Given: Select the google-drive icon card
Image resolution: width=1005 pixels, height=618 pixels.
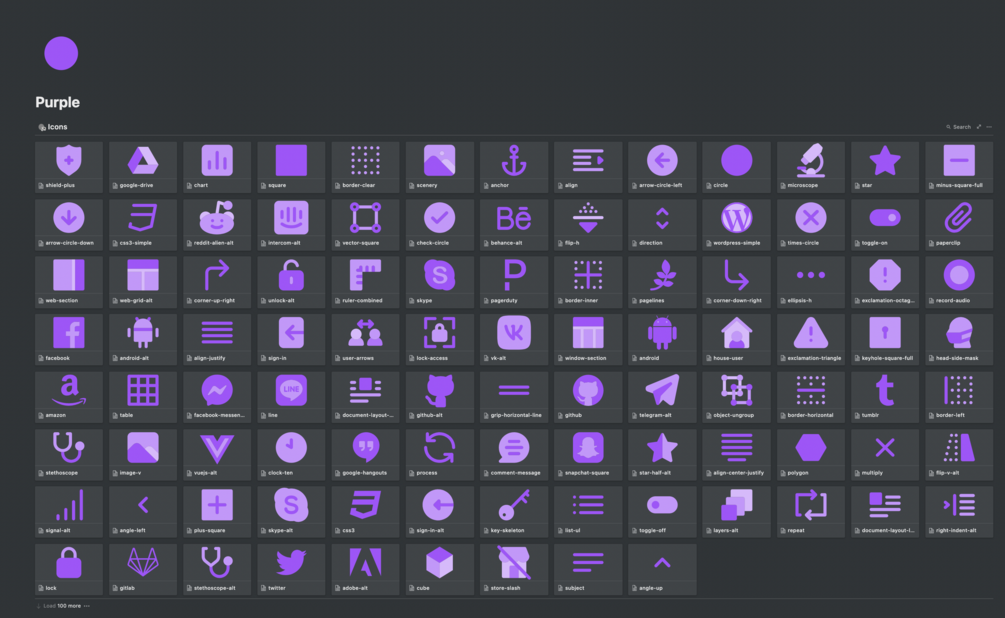Looking at the screenshot, I should [x=143, y=167].
